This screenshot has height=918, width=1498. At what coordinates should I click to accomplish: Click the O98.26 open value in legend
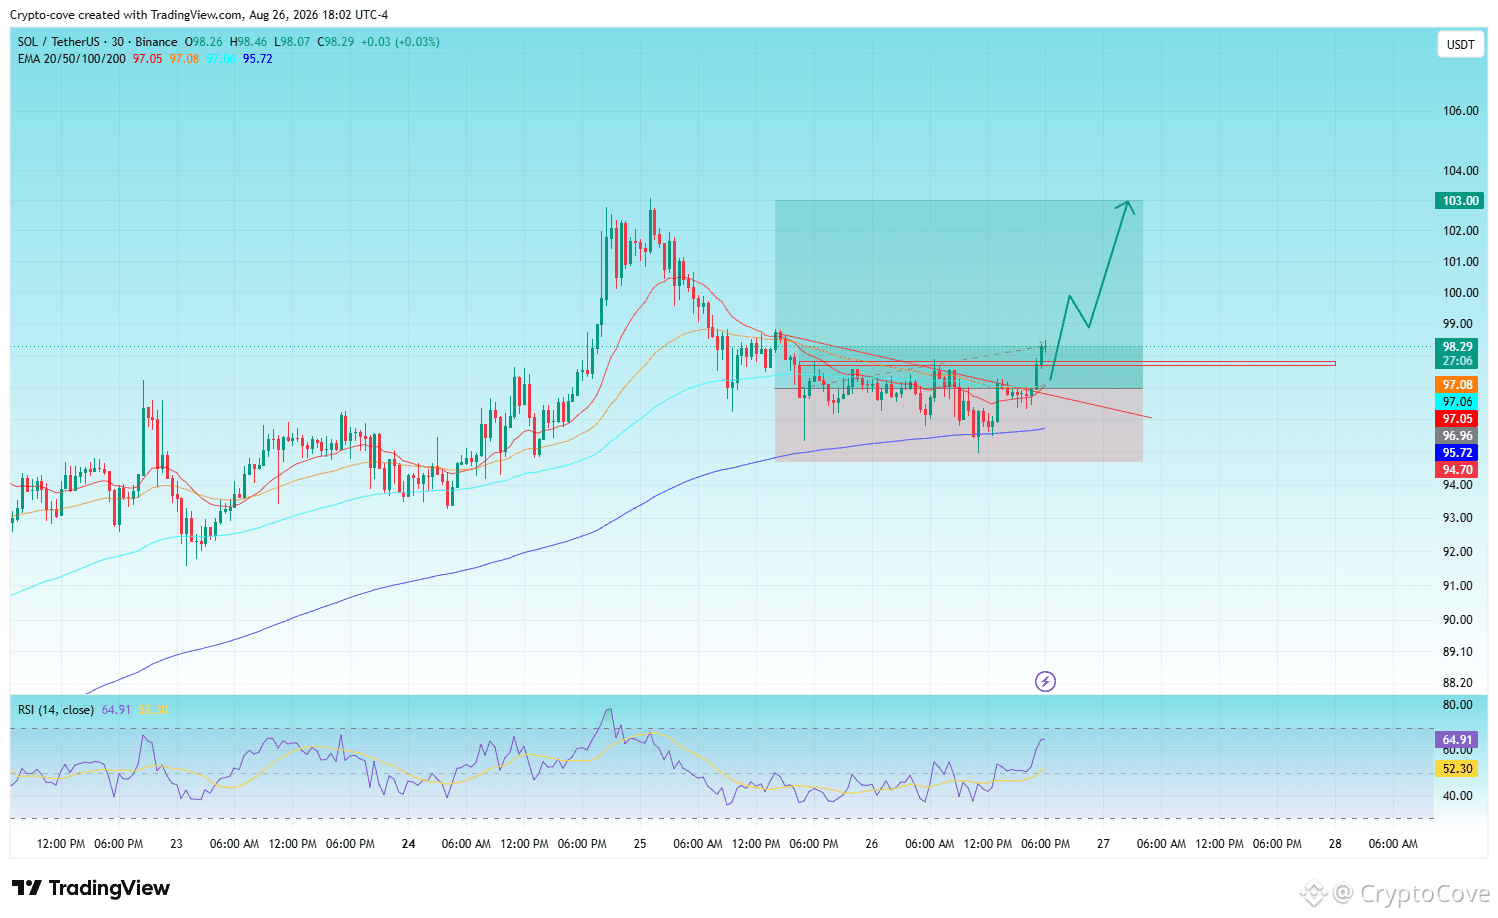204,42
